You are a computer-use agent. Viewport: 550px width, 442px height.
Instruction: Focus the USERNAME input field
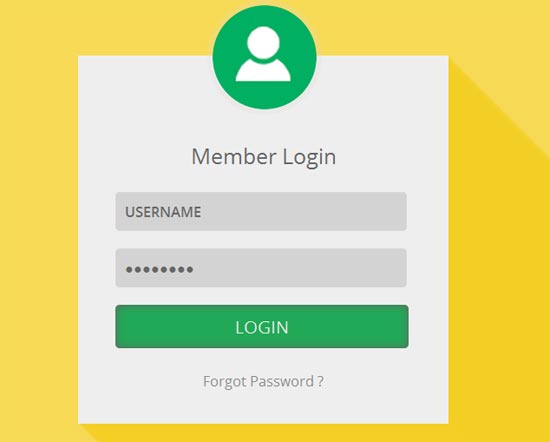point(261,211)
